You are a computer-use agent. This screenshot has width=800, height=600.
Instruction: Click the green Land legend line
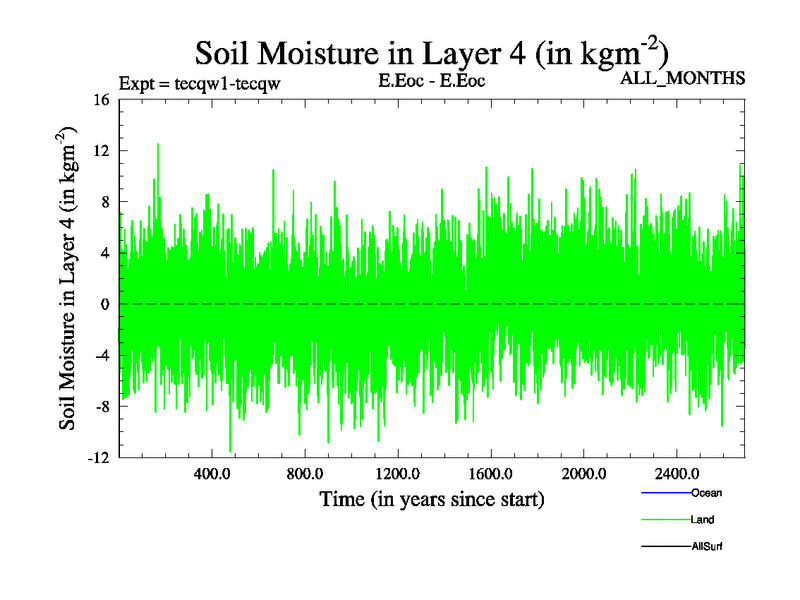coord(664,520)
